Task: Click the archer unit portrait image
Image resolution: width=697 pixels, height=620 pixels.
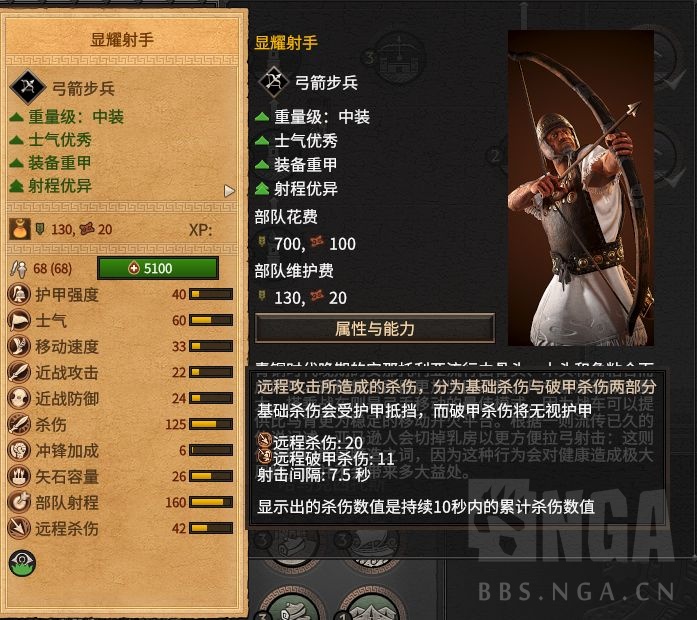Action: (x=581, y=188)
